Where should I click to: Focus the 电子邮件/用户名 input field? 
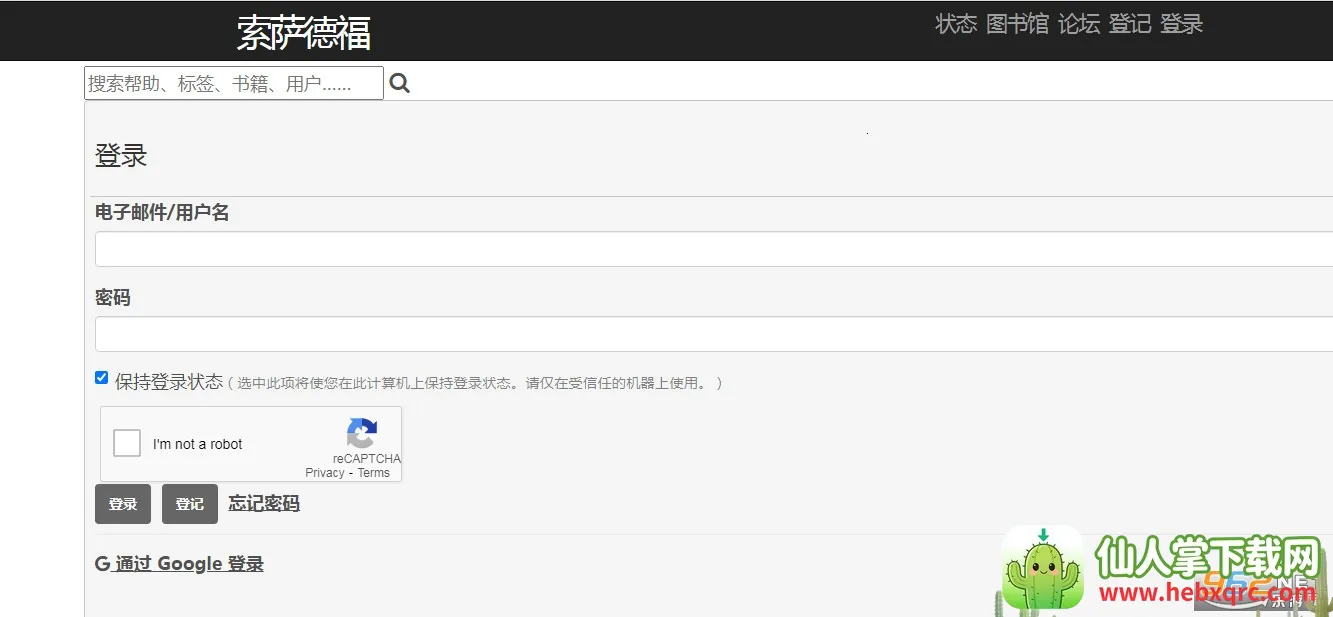pos(714,249)
